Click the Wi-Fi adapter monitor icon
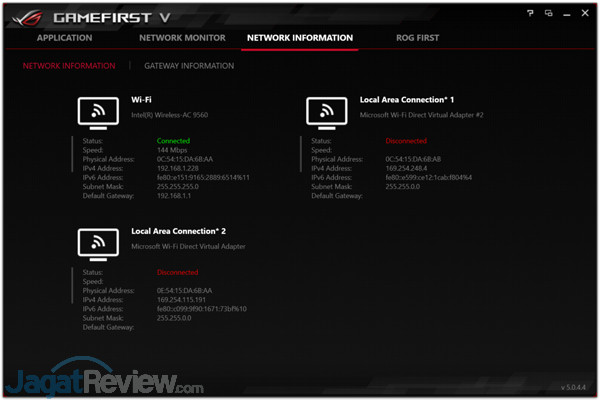600x400 pixels. [x=98, y=113]
